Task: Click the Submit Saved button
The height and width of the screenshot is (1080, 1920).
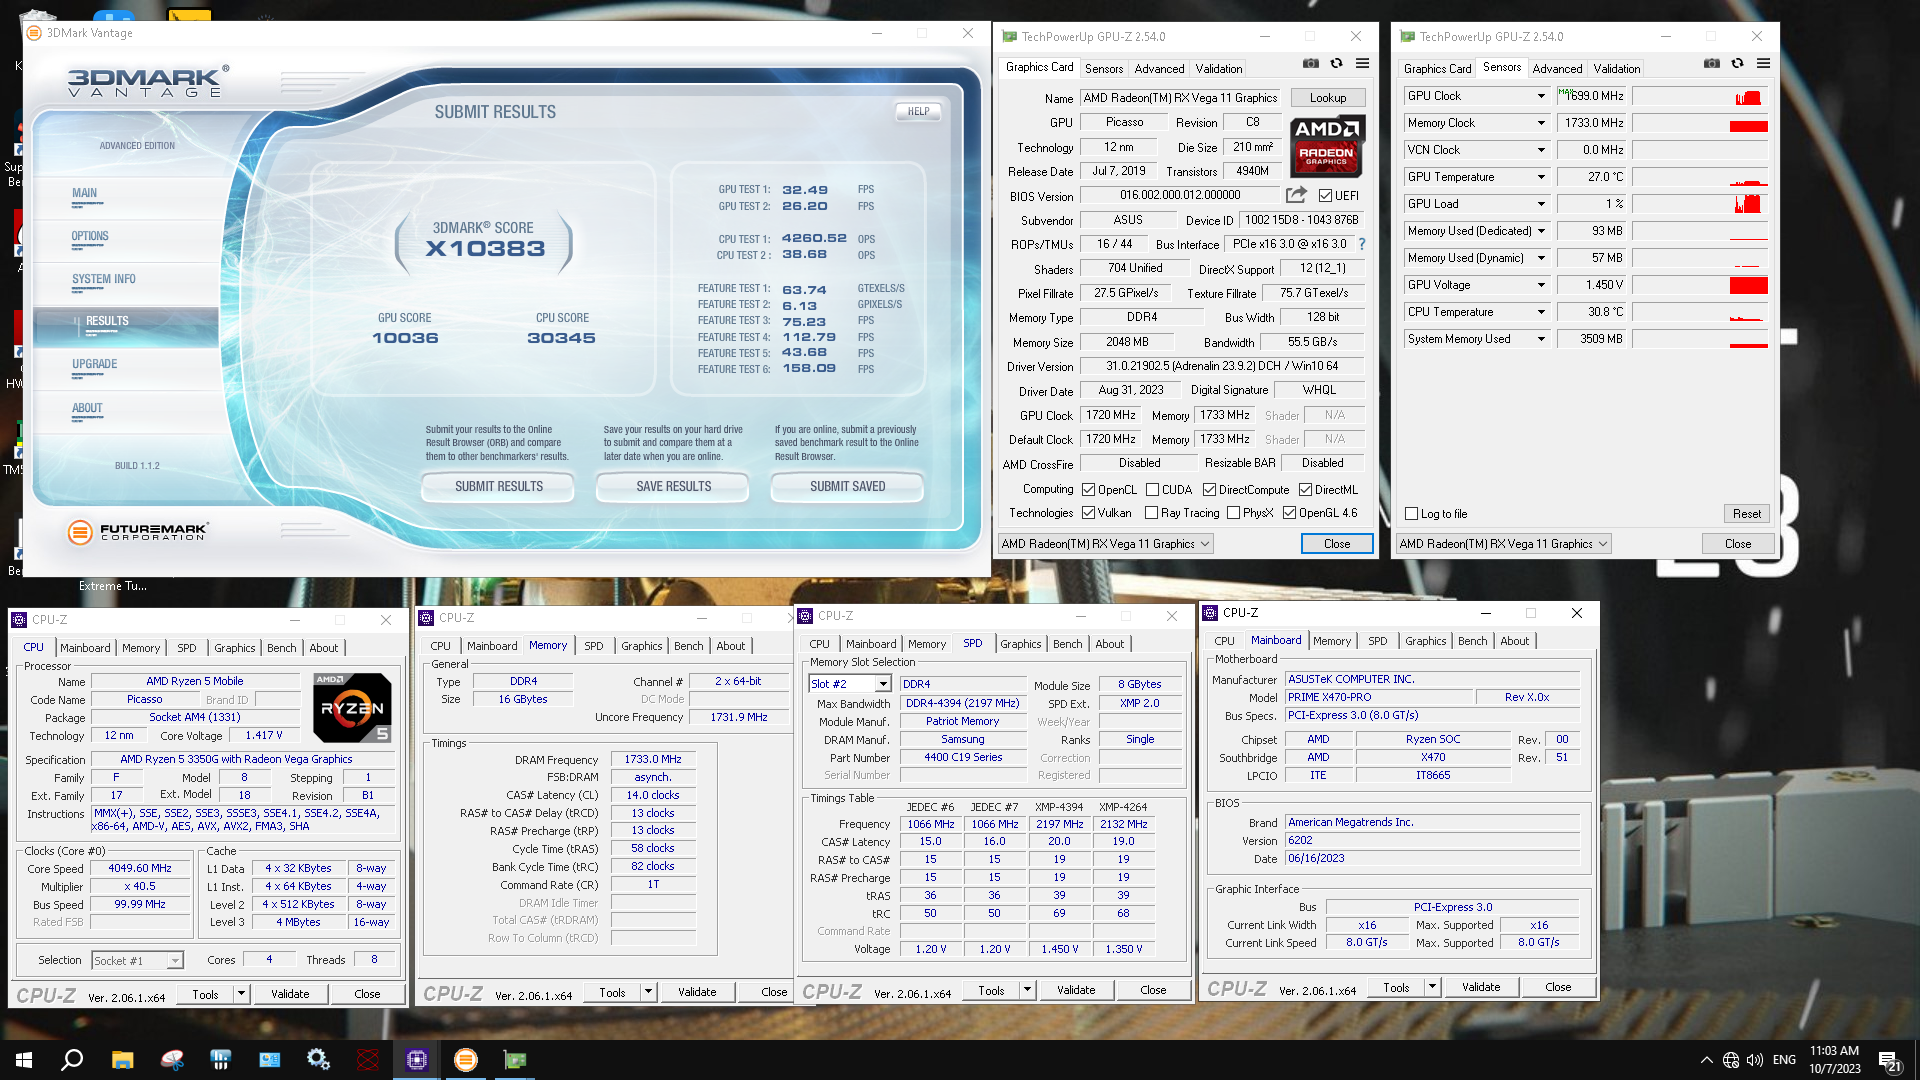Action: click(x=847, y=487)
